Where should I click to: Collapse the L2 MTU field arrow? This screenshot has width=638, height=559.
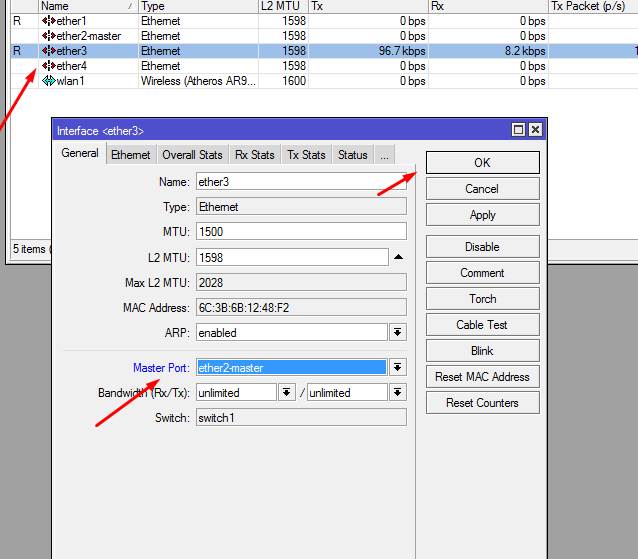pyautogui.click(x=398, y=257)
